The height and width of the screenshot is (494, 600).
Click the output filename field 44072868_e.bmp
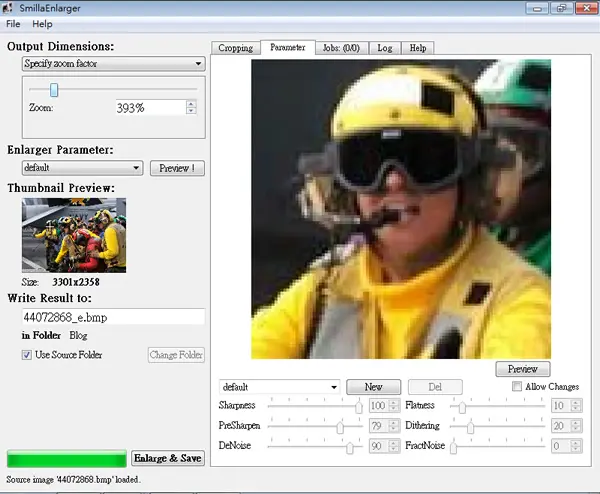pyautogui.click(x=114, y=317)
